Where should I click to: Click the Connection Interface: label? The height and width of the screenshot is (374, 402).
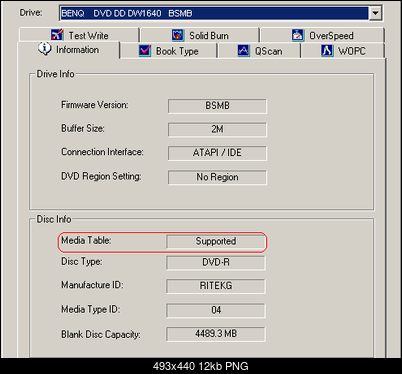tap(102, 152)
